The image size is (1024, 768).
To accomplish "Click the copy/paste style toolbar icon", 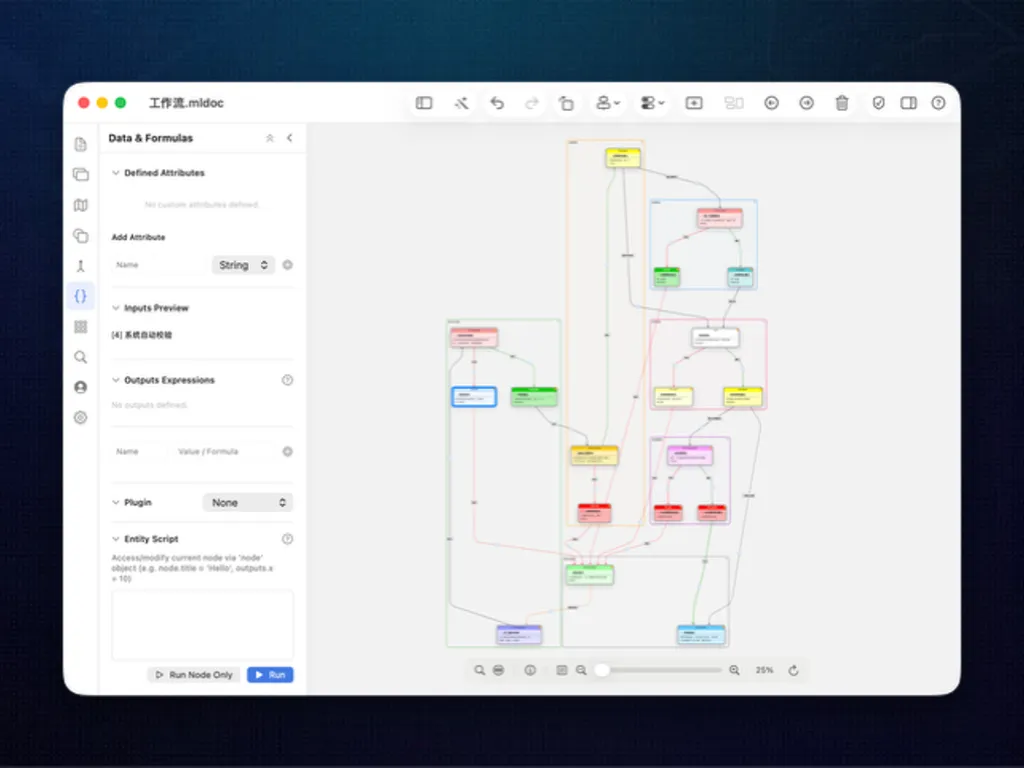I will [566, 103].
